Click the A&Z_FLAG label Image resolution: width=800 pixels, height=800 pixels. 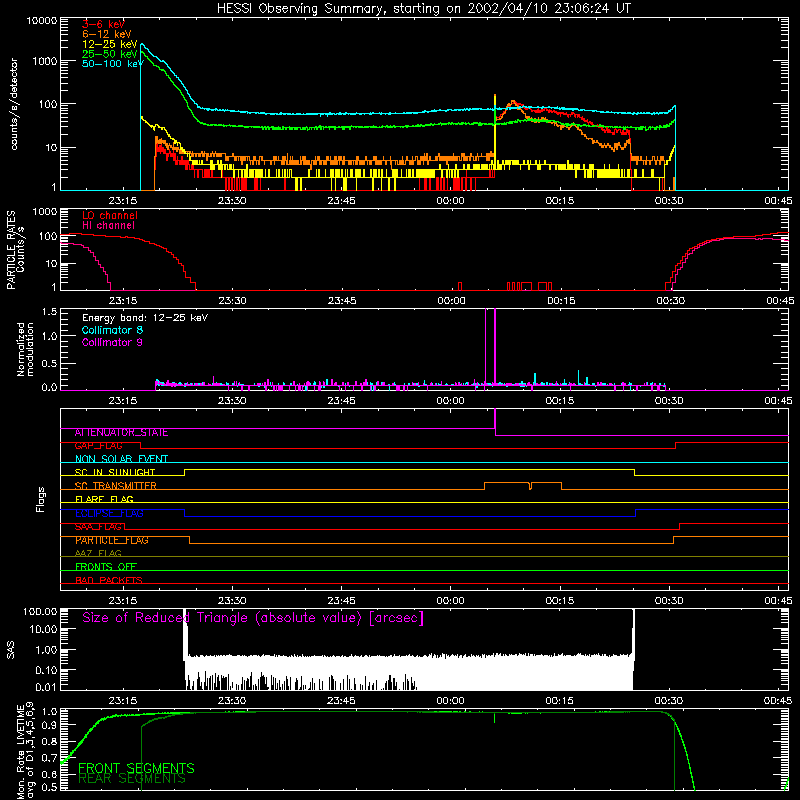coord(98,553)
